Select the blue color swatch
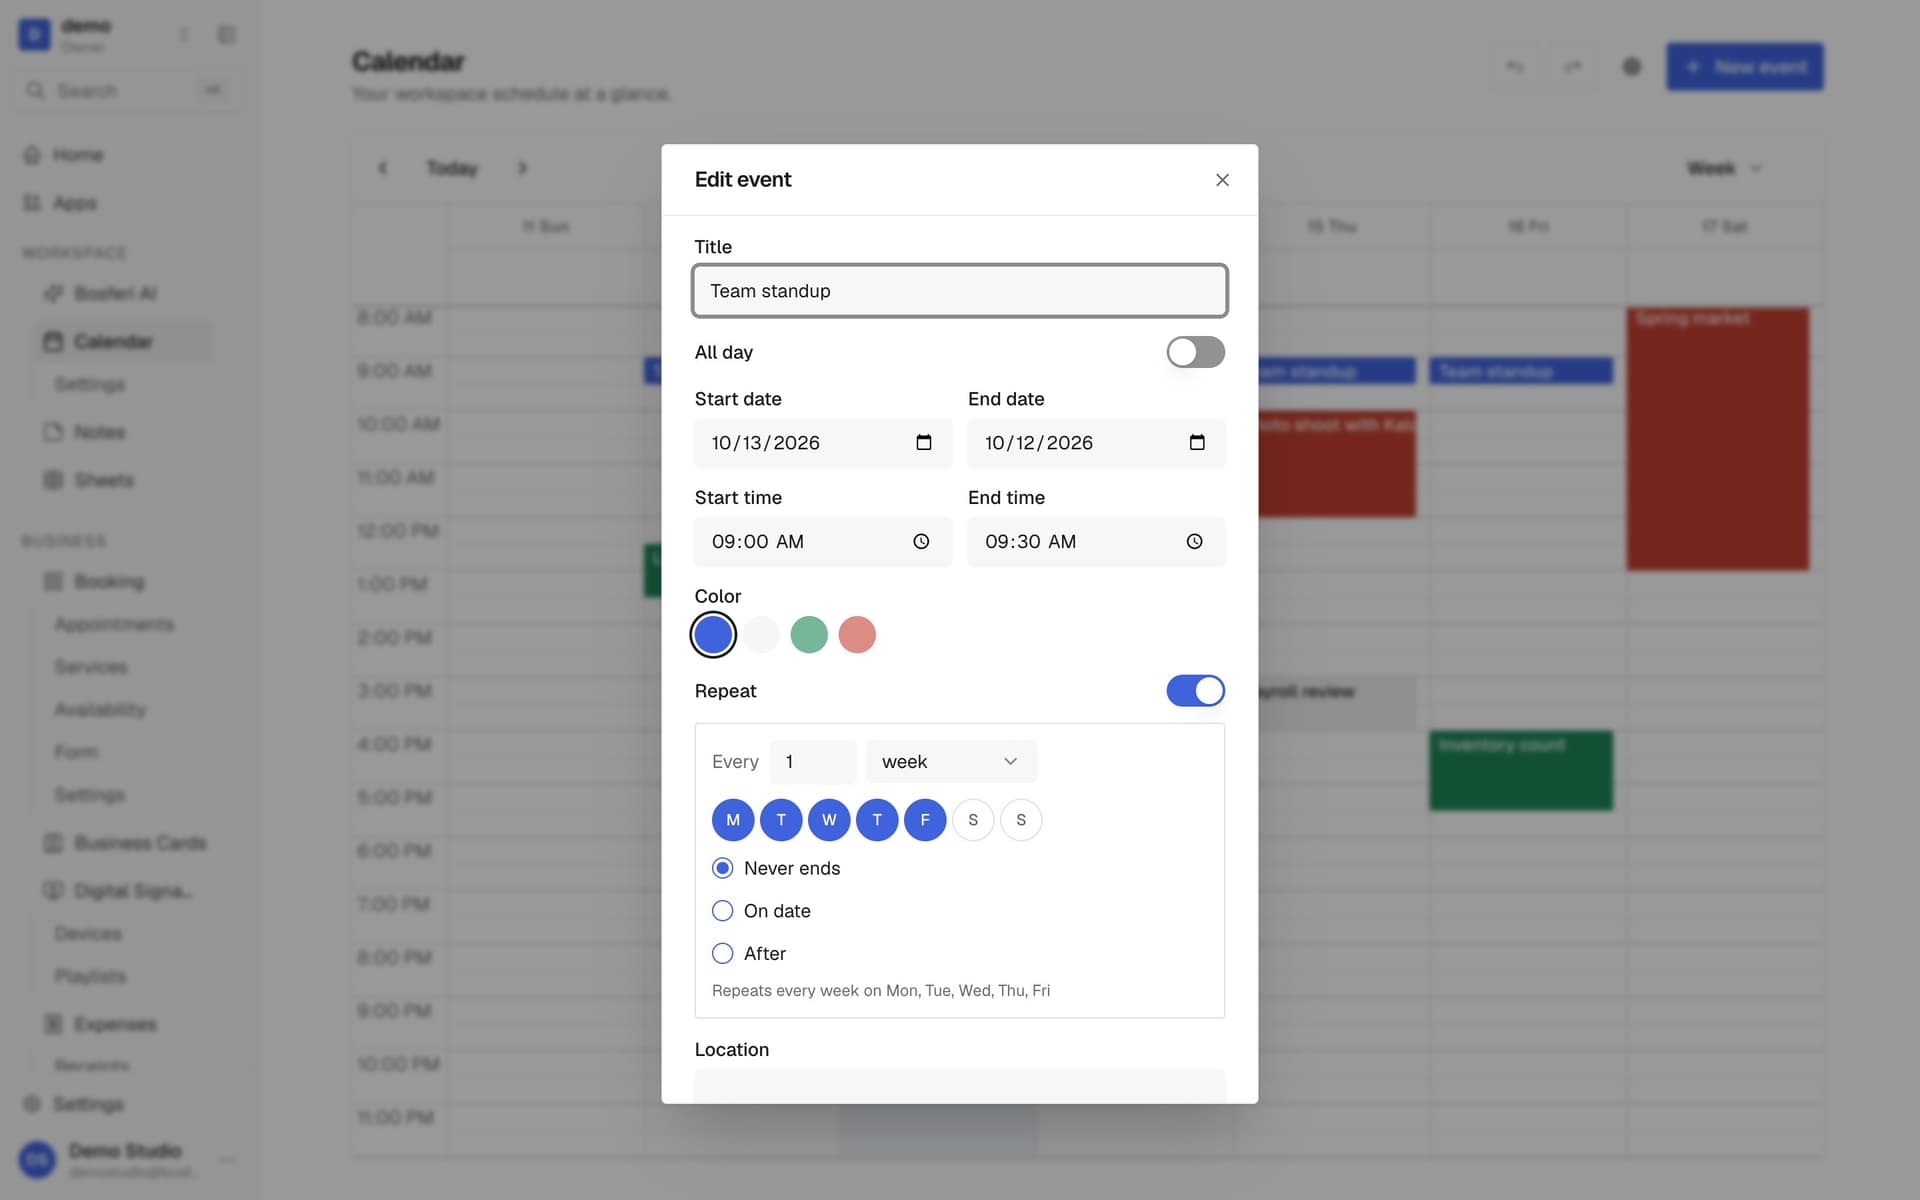Screen dimensions: 1920x1200 point(713,635)
